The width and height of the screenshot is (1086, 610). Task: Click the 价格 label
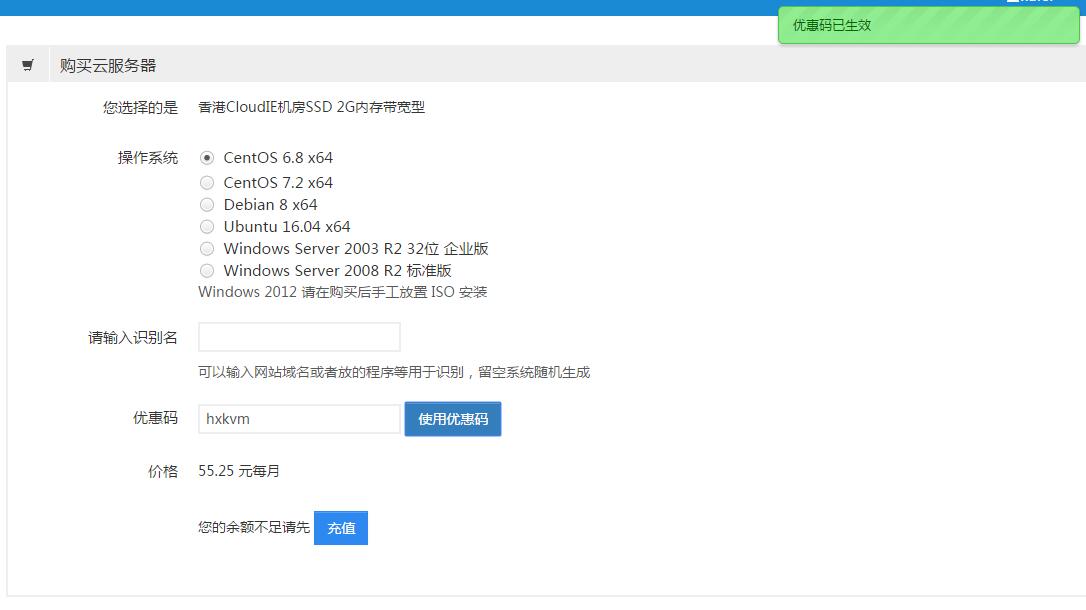(x=163, y=472)
